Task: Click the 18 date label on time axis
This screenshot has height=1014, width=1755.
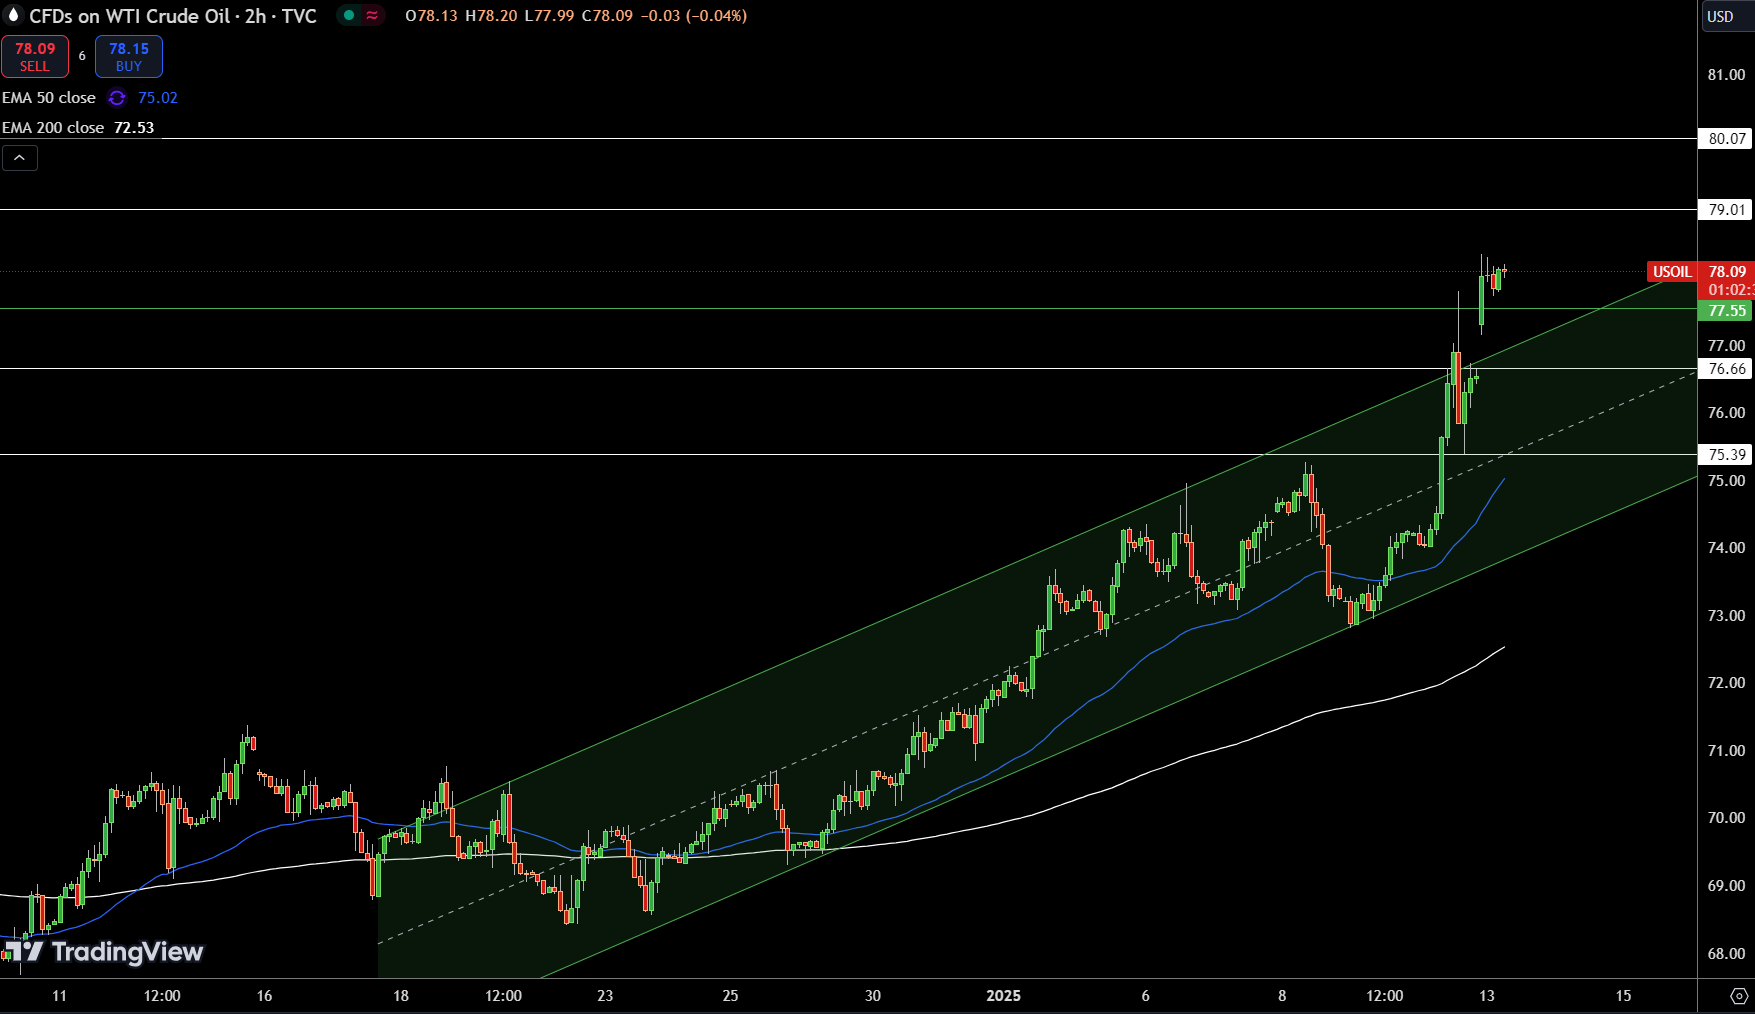Action: click(401, 996)
